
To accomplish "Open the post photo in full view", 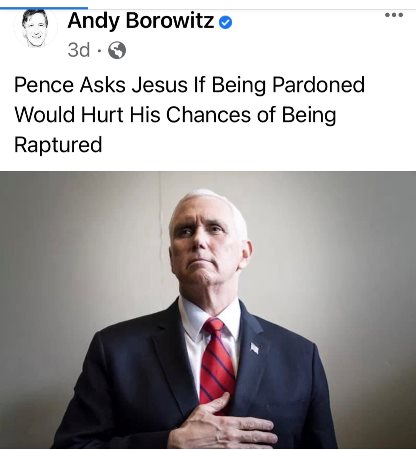I will [208, 310].
